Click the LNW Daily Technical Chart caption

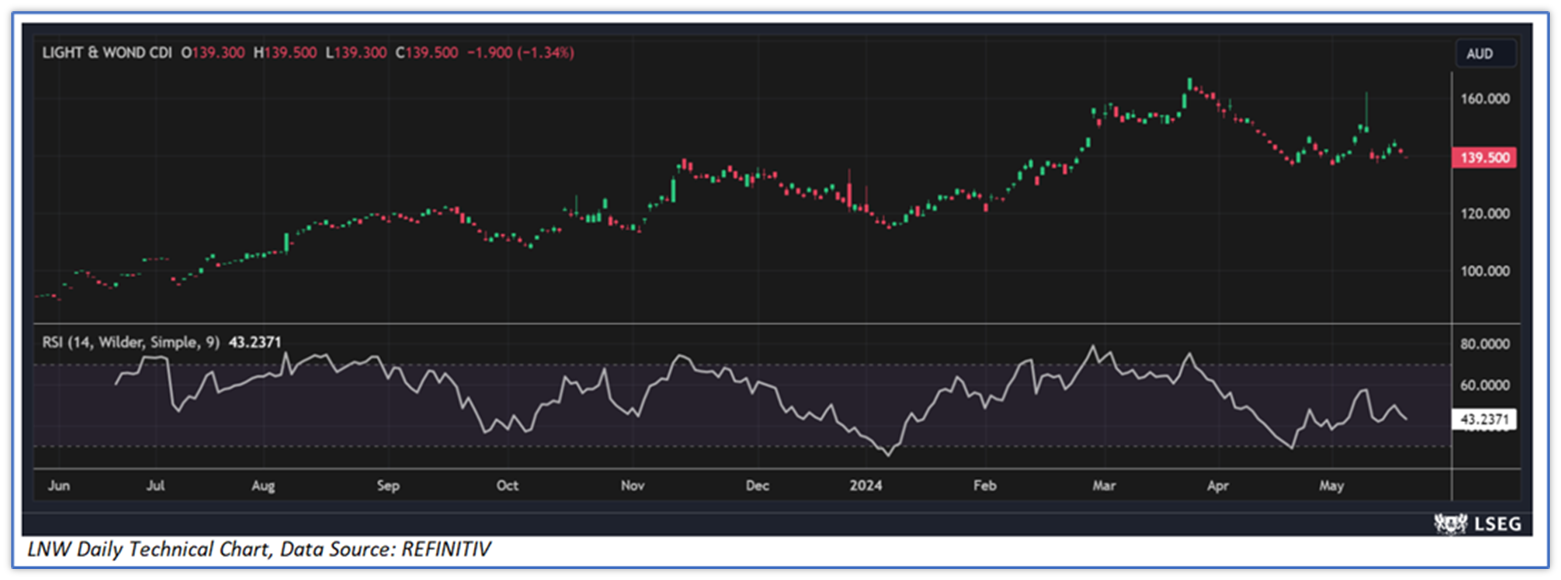(x=258, y=549)
